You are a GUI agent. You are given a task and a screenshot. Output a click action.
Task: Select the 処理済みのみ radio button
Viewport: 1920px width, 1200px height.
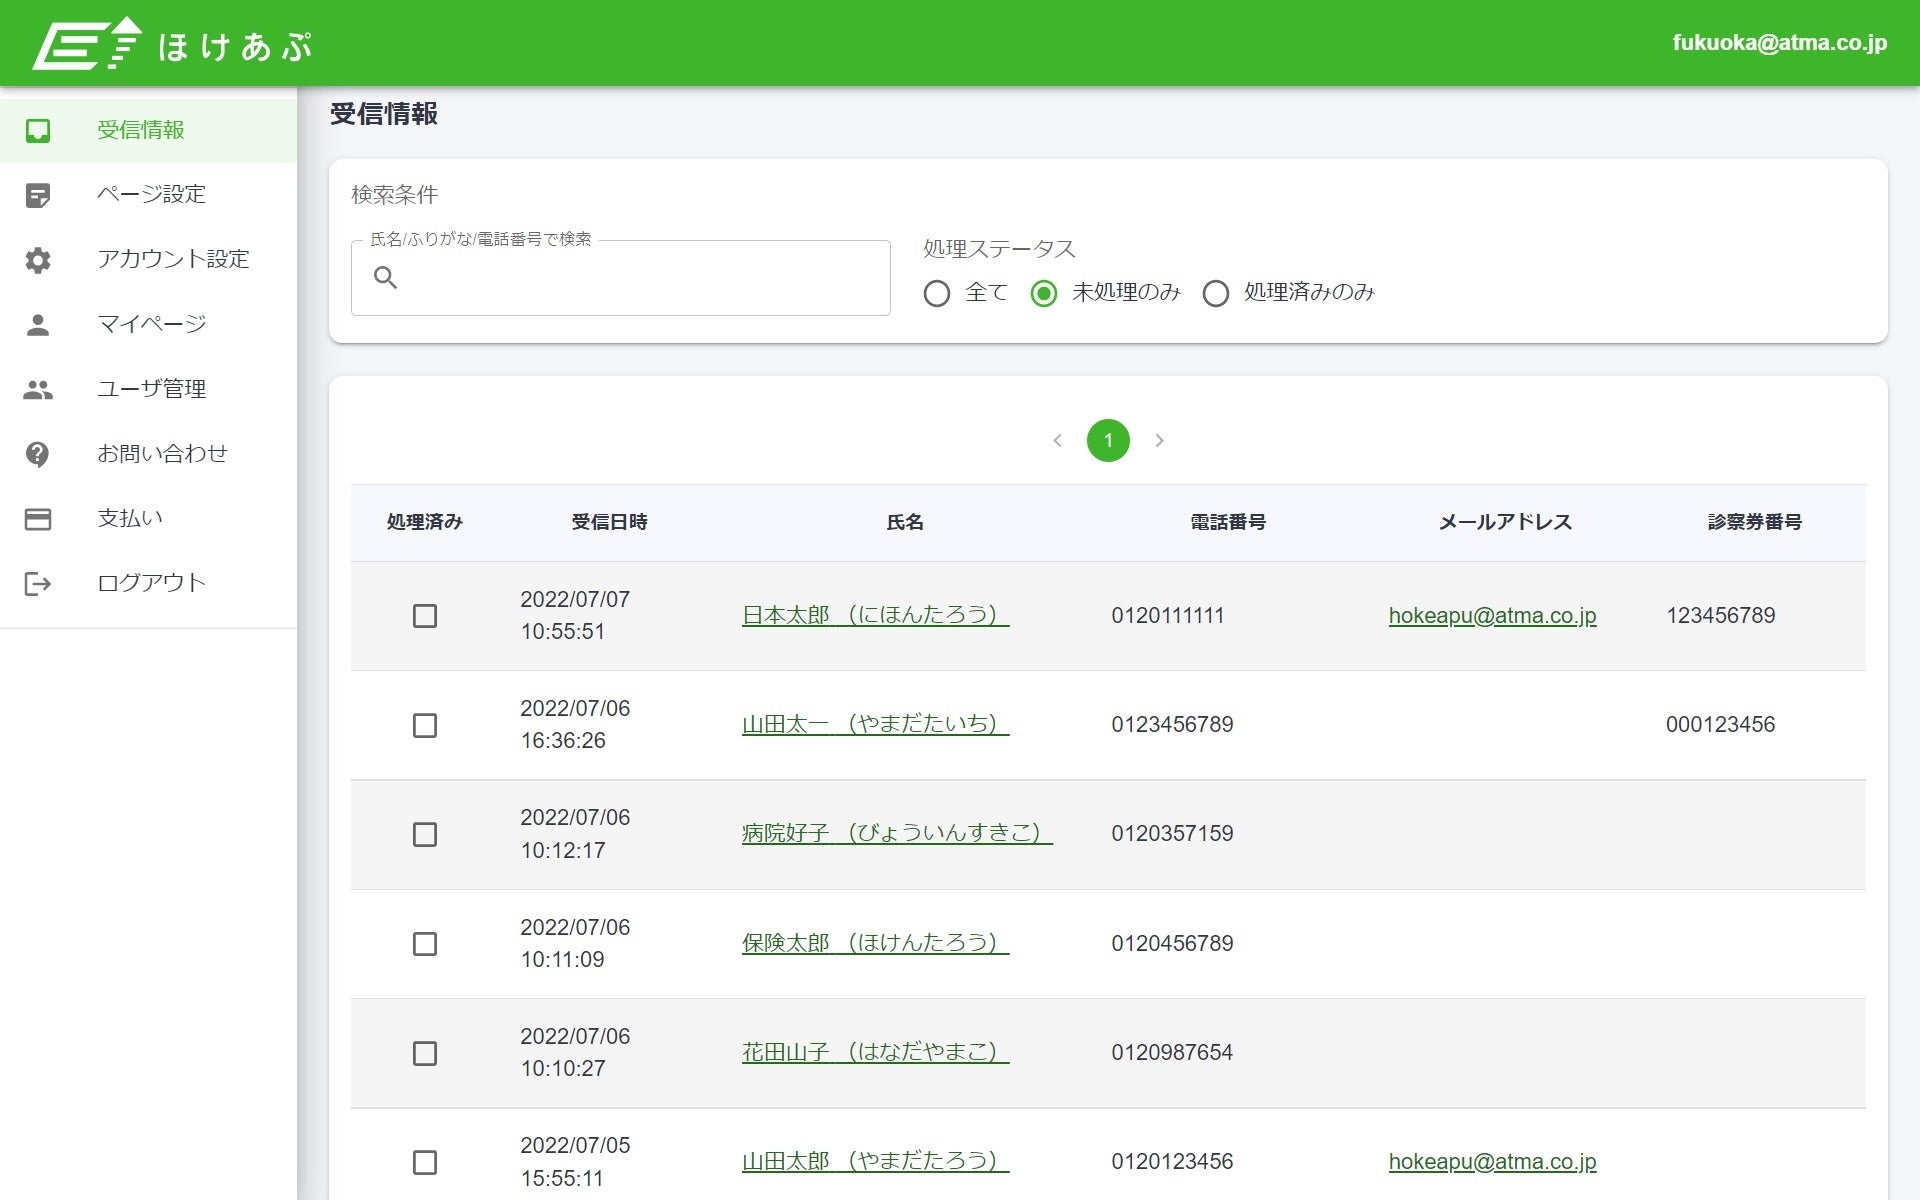(1216, 293)
